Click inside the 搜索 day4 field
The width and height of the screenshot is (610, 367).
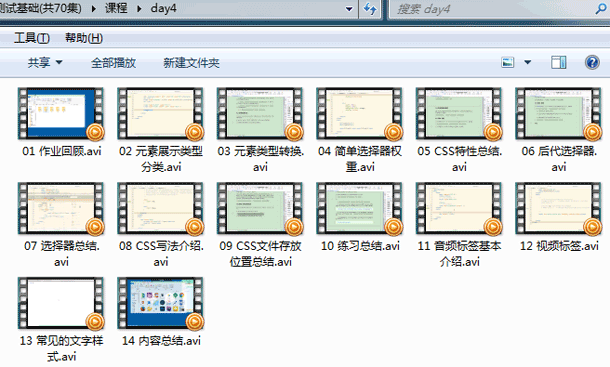492,9
